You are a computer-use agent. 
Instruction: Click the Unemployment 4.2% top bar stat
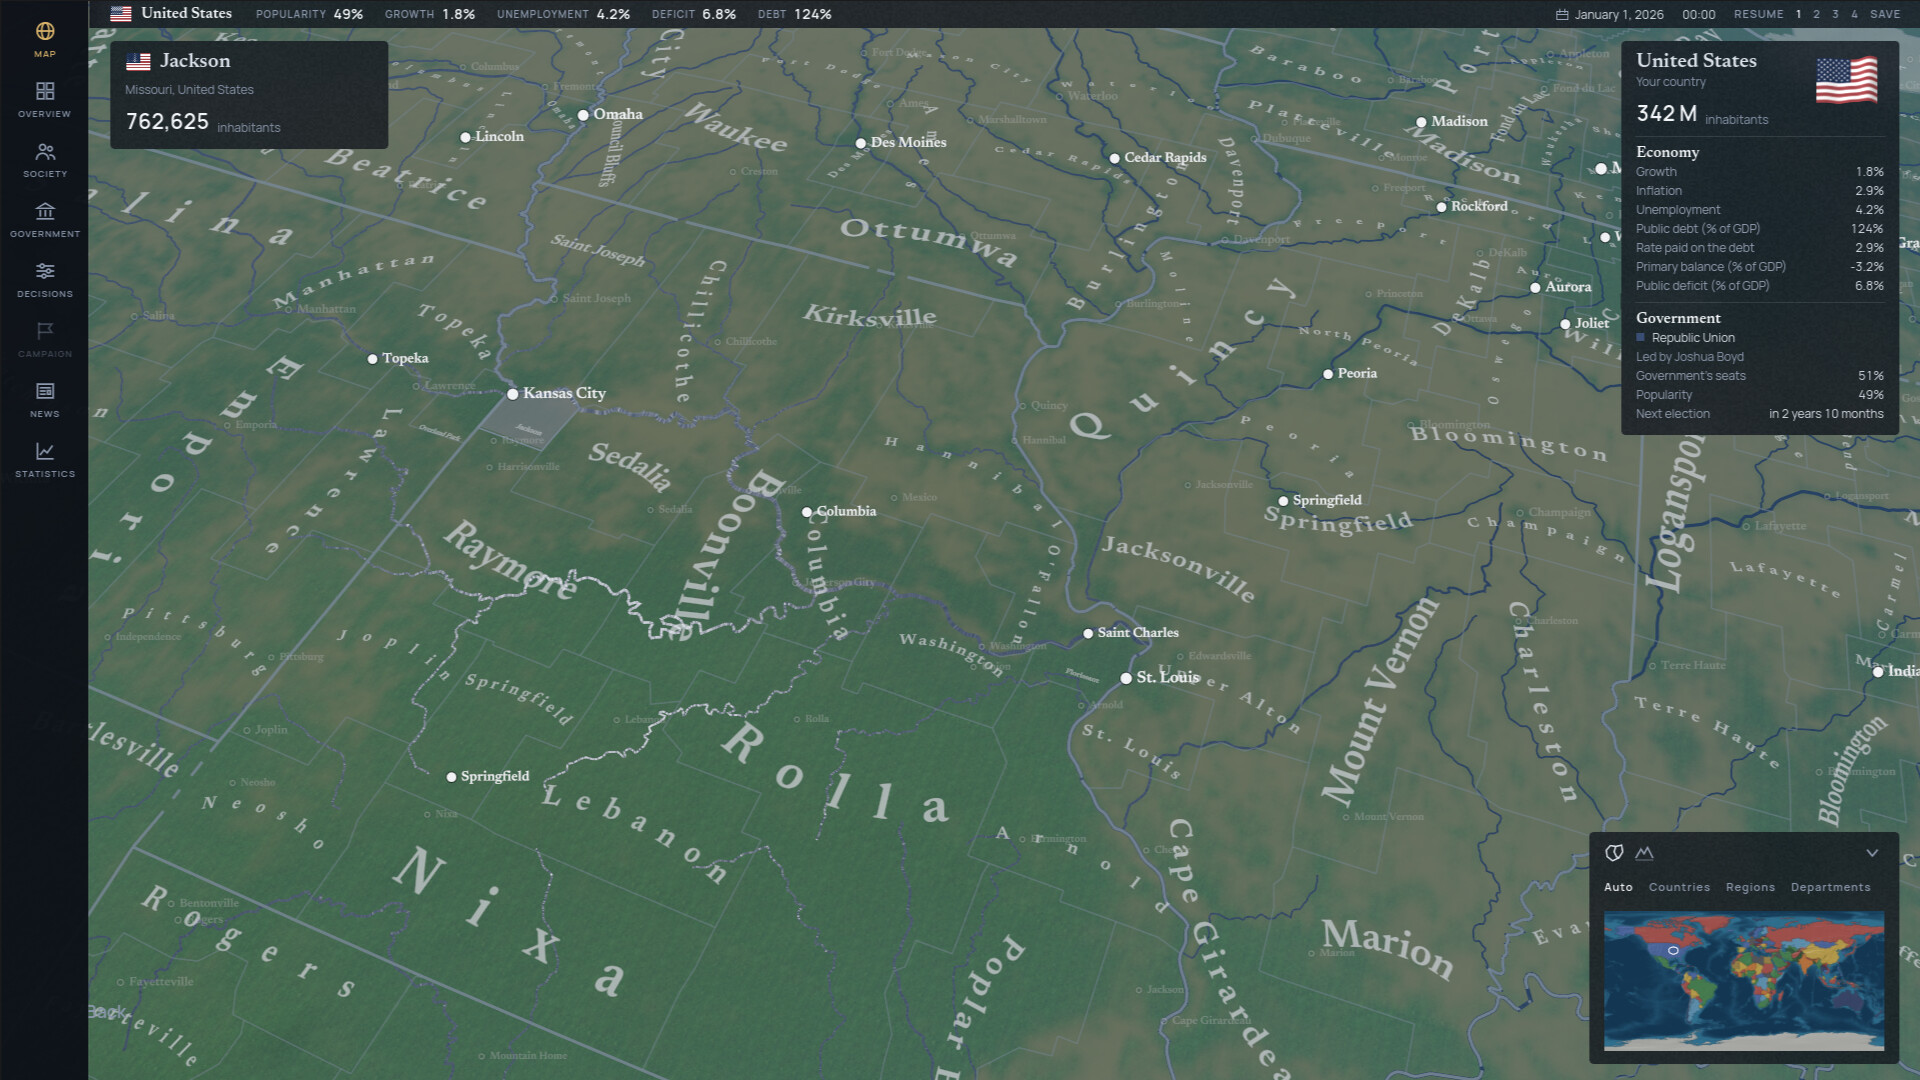[563, 14]
